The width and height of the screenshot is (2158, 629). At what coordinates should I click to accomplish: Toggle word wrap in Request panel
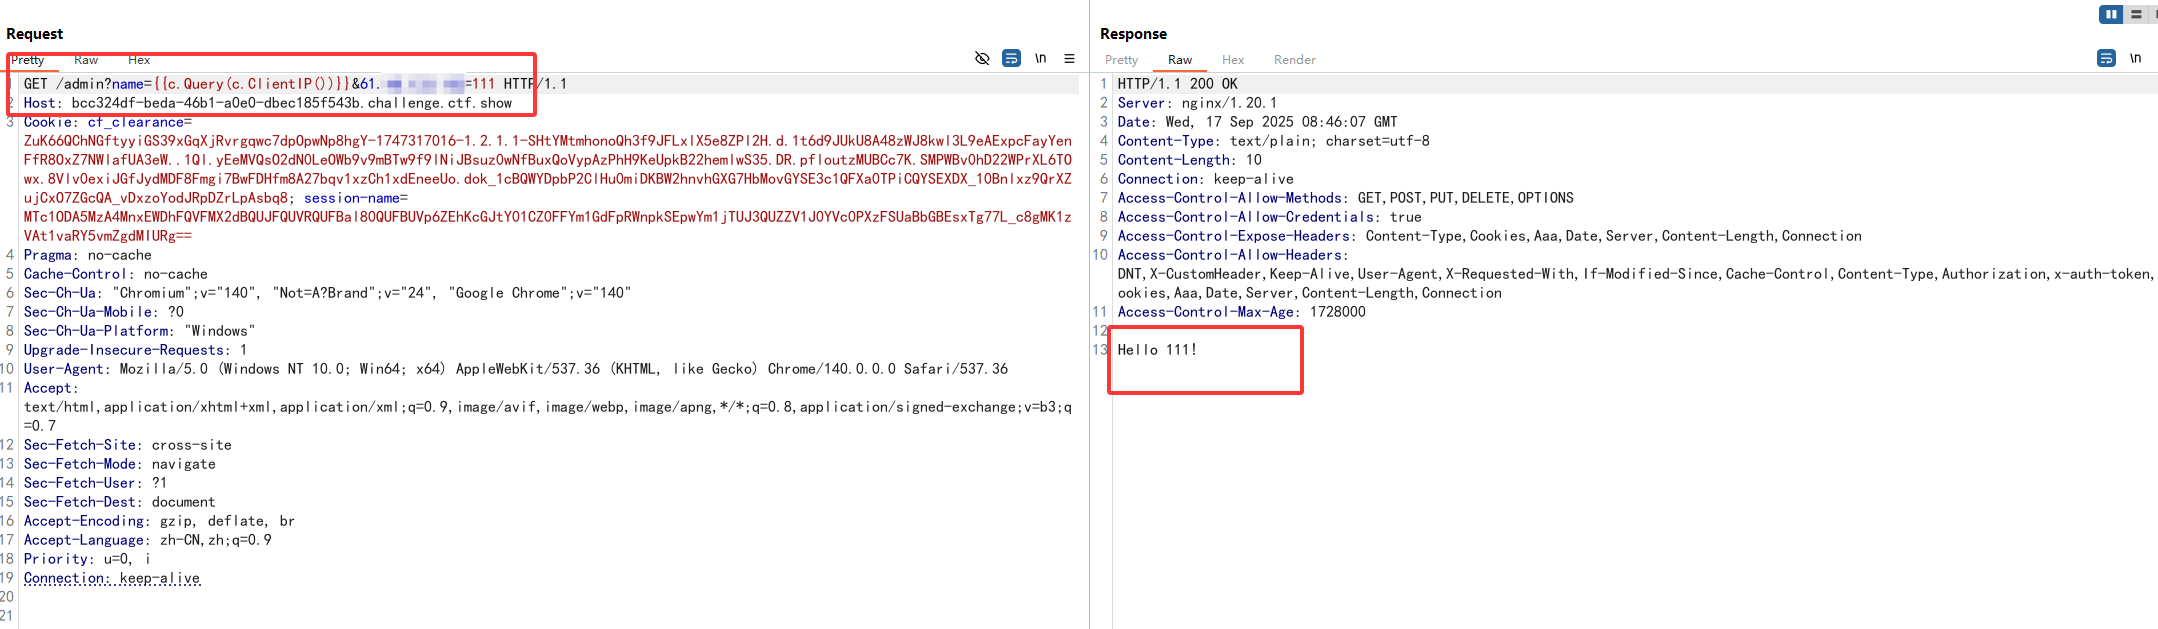(1011, 59)
